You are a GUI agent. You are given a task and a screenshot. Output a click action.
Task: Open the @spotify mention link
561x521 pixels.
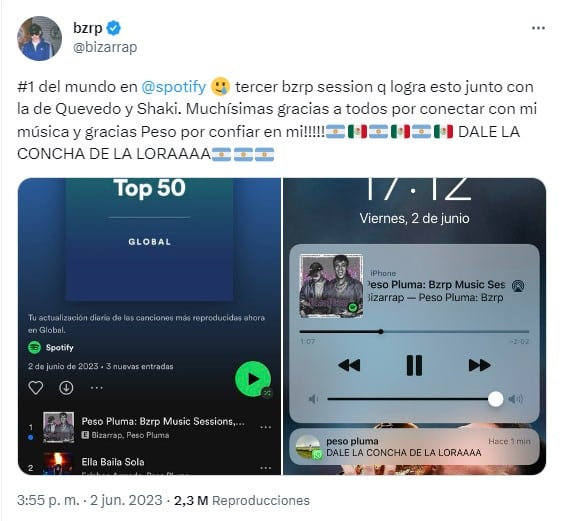pyautogui.click(x=174, y=87)
